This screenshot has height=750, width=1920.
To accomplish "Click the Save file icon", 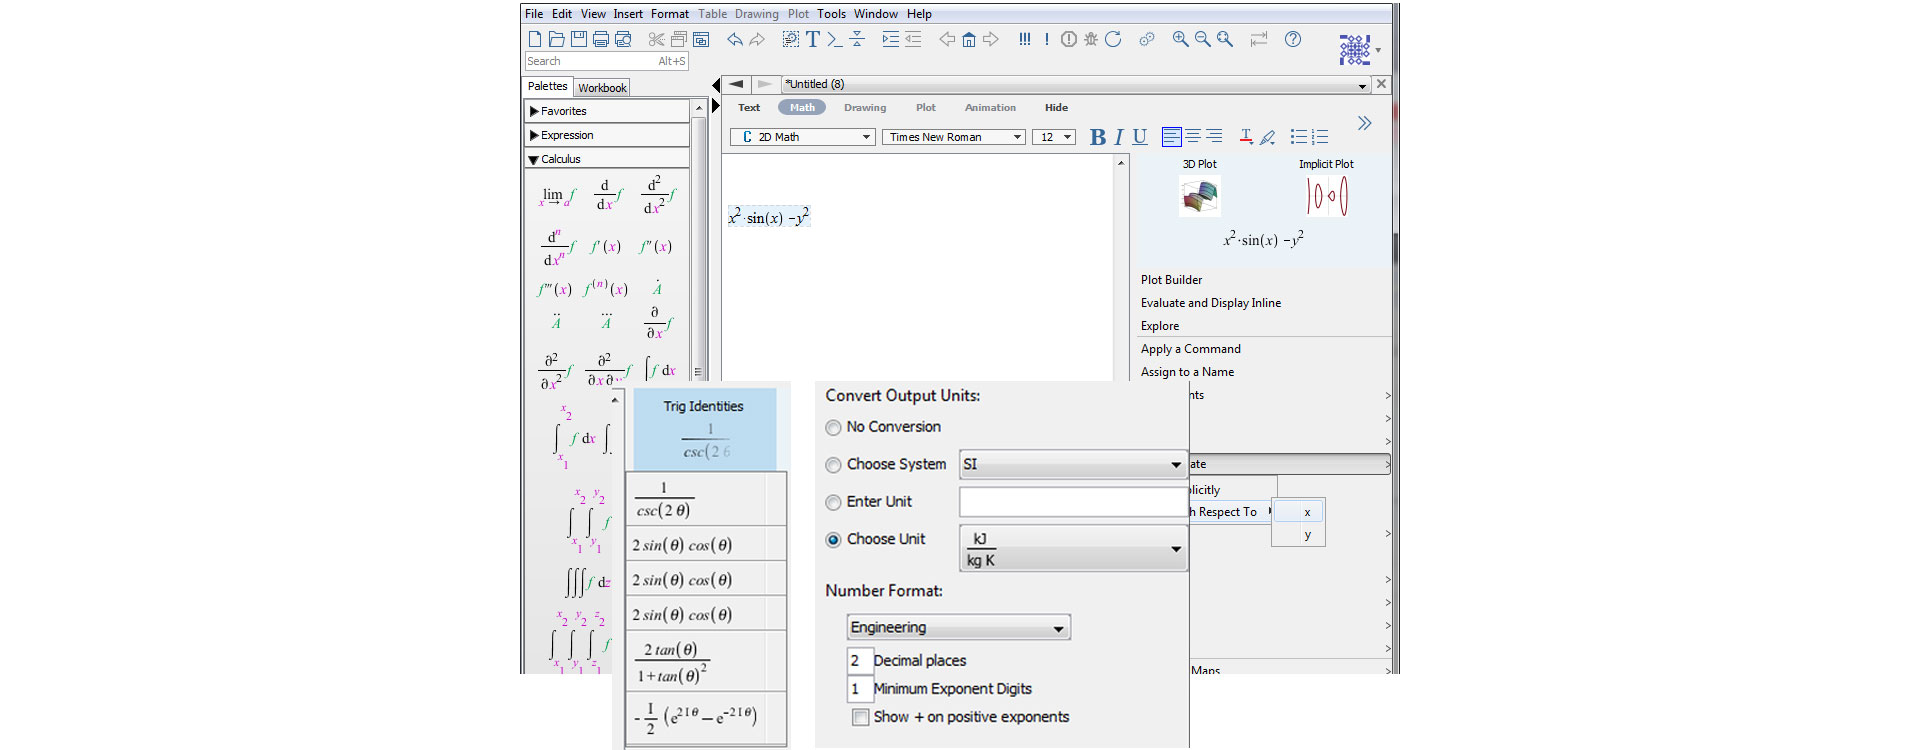I will pyautogui.click(x=579, y=39).
